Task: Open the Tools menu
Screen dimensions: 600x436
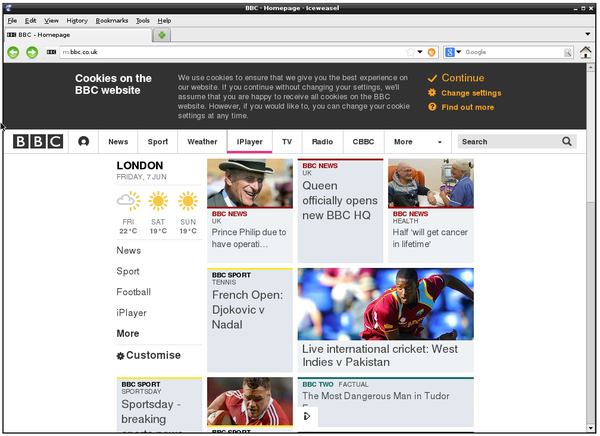Action: coord(143,21)
